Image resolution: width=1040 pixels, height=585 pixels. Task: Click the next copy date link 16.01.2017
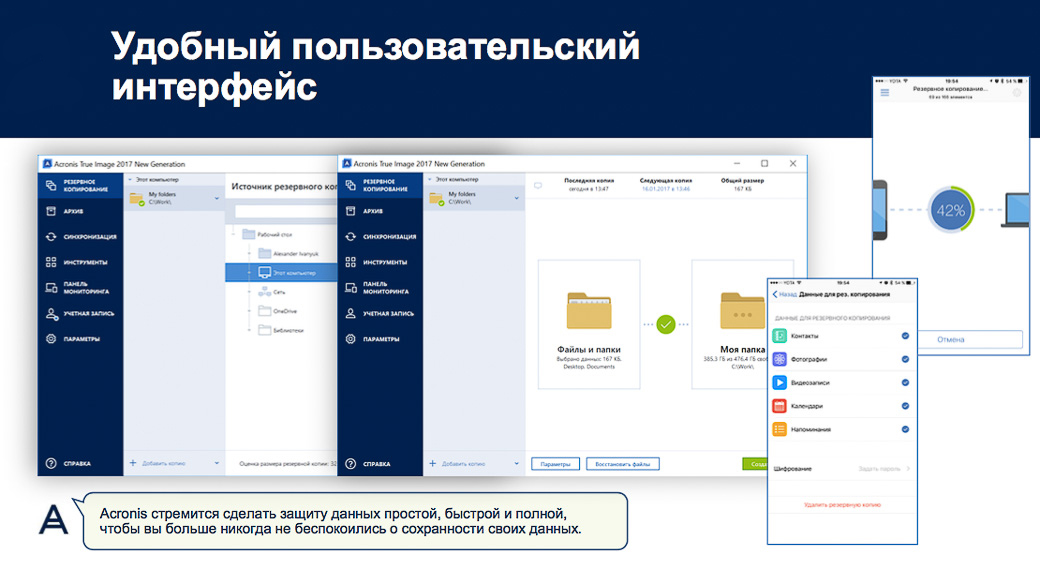[x=665, y=189]
